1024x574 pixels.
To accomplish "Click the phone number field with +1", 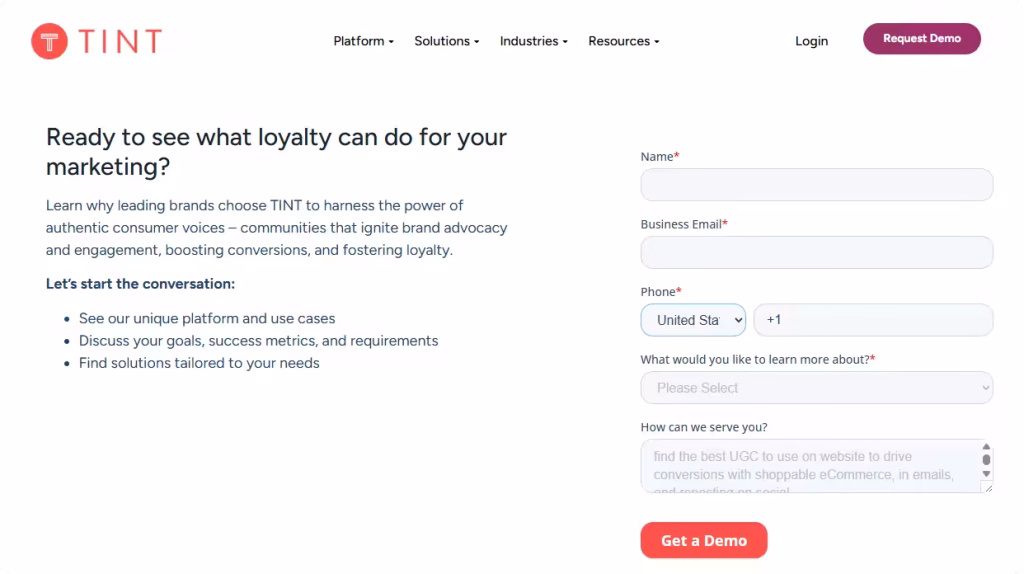I will tap(873, 320).
